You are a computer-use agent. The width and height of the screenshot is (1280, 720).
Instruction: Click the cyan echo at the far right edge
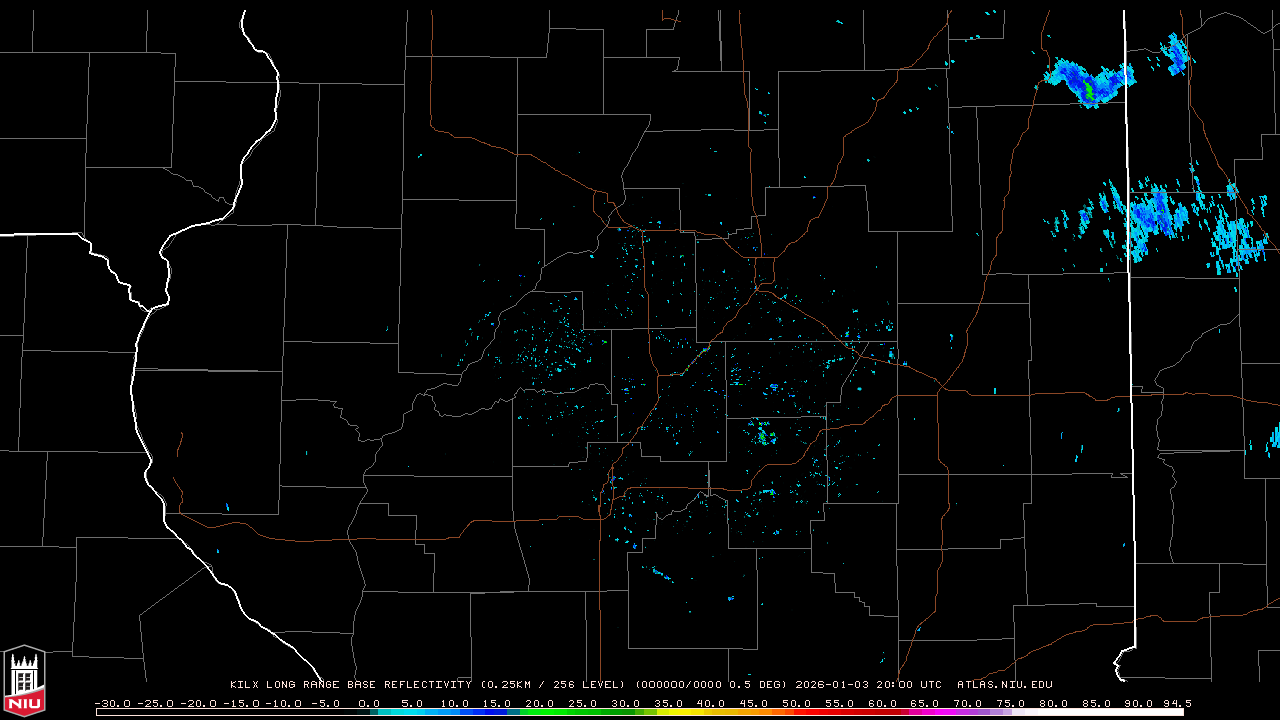pos(1275,437)
